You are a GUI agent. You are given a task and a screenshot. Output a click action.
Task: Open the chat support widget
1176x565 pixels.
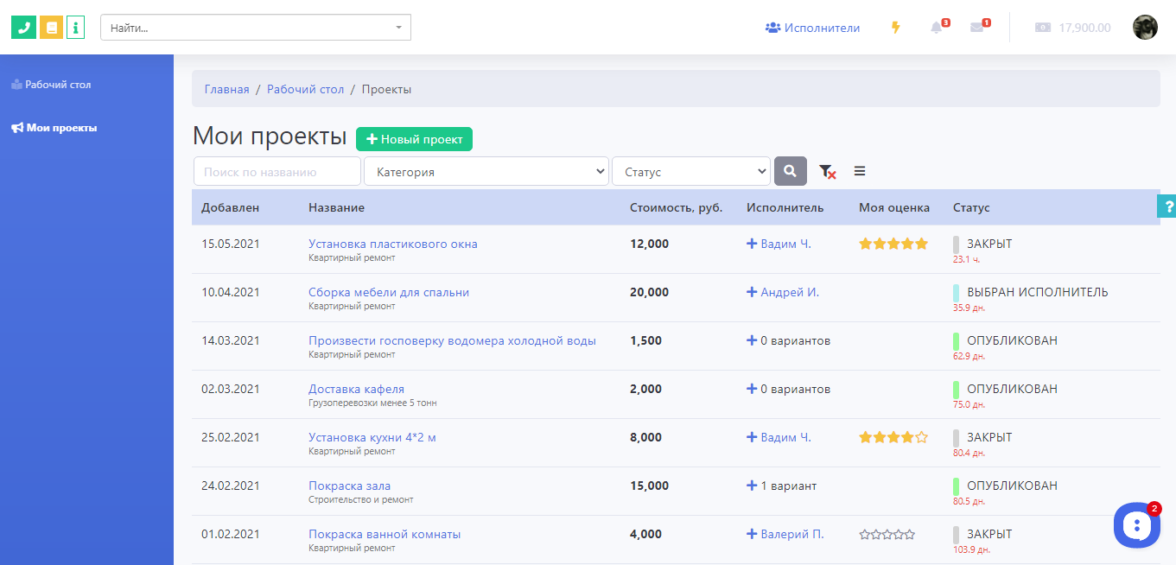click(x=1136, y=525)
